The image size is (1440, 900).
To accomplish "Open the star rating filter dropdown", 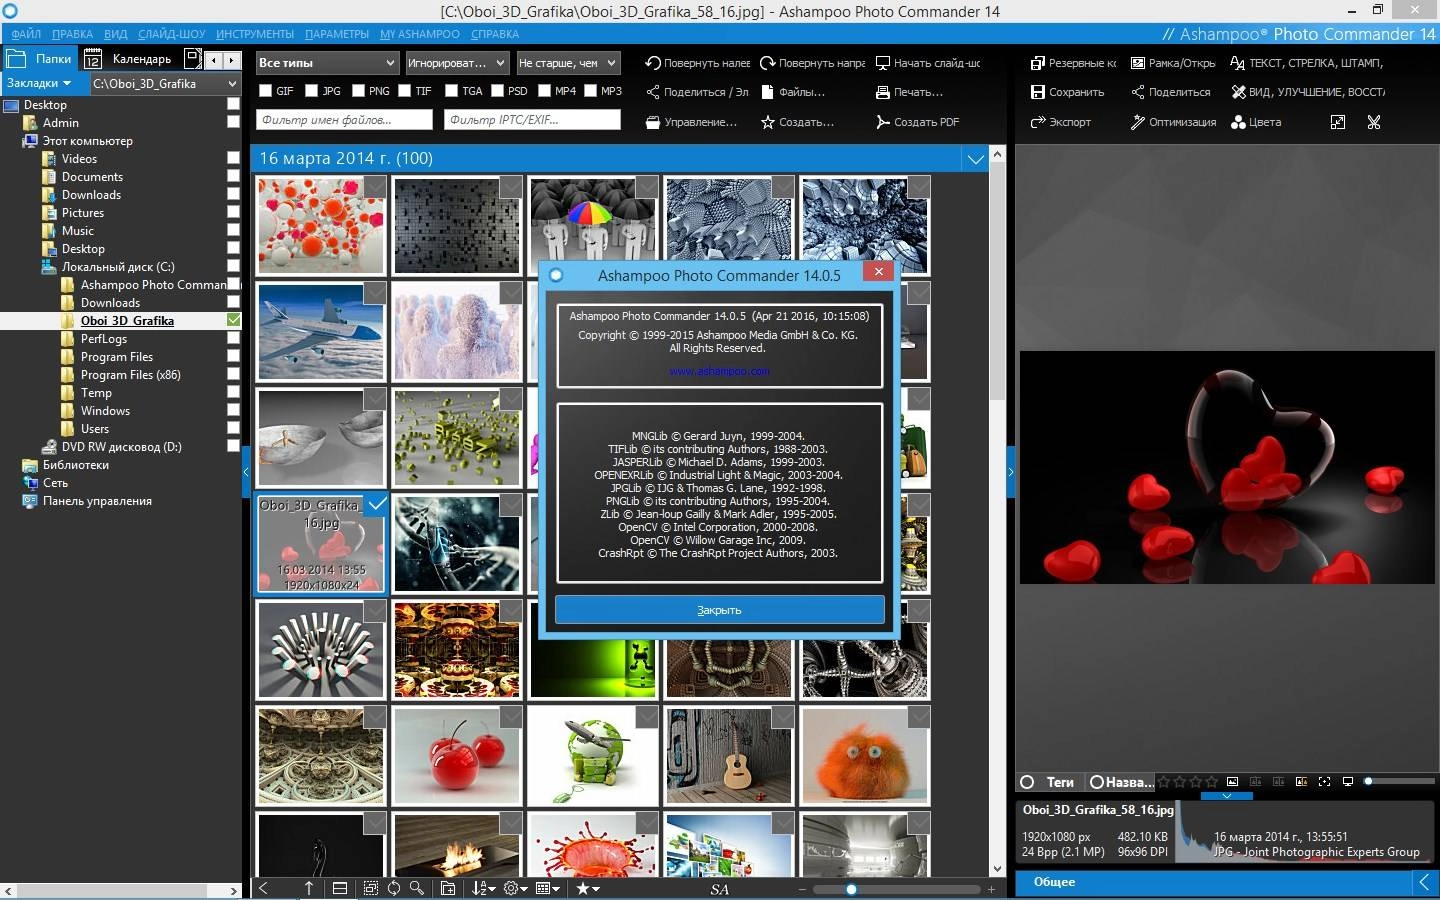I will tap(588, 888).
